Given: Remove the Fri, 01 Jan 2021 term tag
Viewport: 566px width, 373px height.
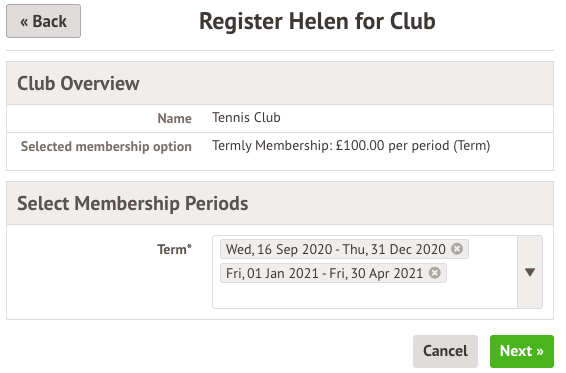Looking at the screenshot, I should click(x=435, y=273).
